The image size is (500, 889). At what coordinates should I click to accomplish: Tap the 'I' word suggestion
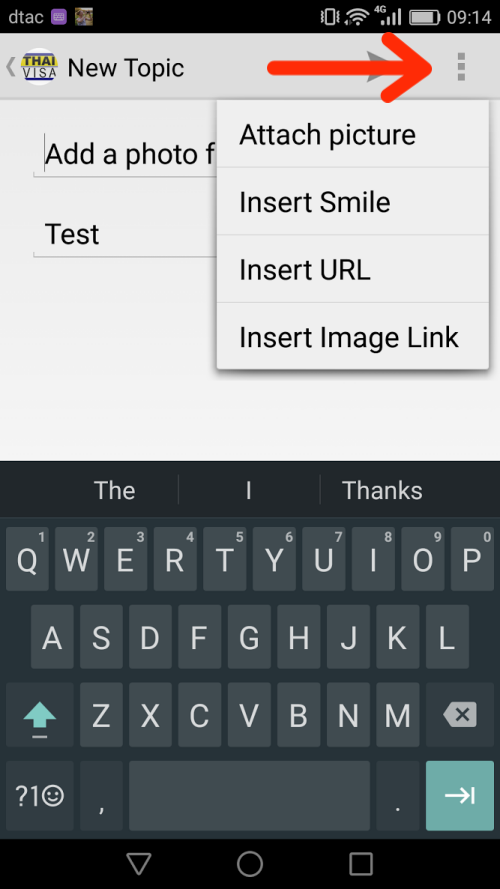coord(249,490)
